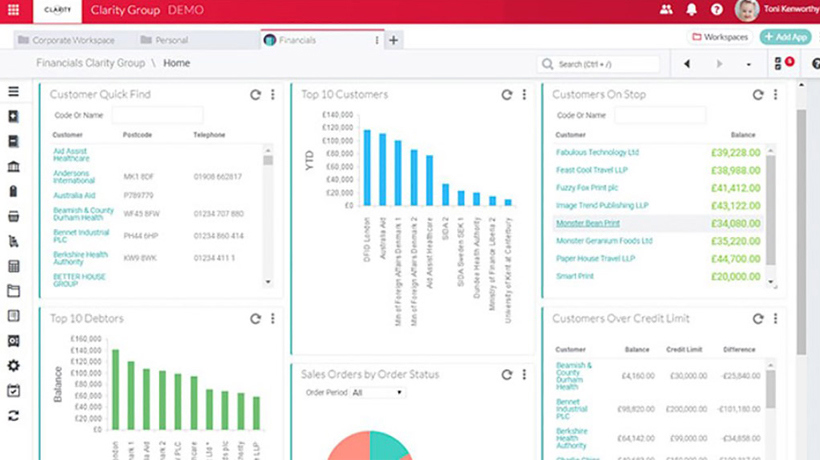Open the calculator sidebar icon

[14, 266]
